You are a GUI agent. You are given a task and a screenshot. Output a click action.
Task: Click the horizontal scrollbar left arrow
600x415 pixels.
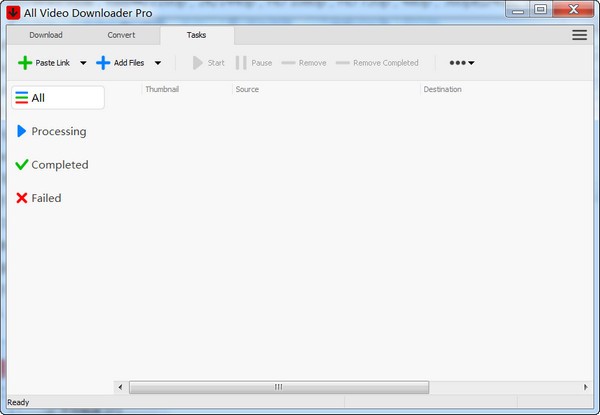click(121, 387)
